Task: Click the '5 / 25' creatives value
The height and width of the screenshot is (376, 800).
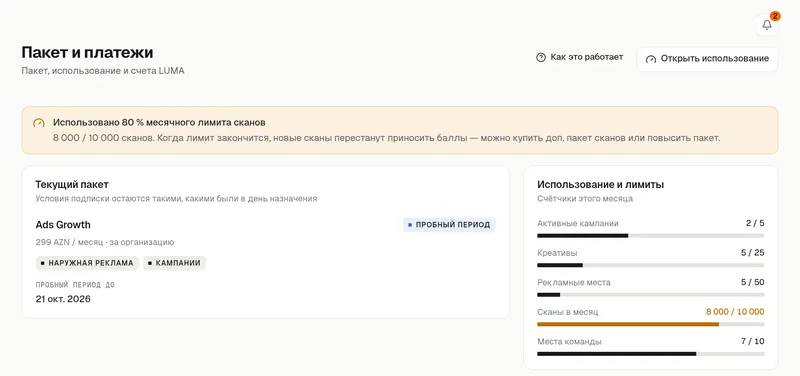Action: (x=753, y=253)
